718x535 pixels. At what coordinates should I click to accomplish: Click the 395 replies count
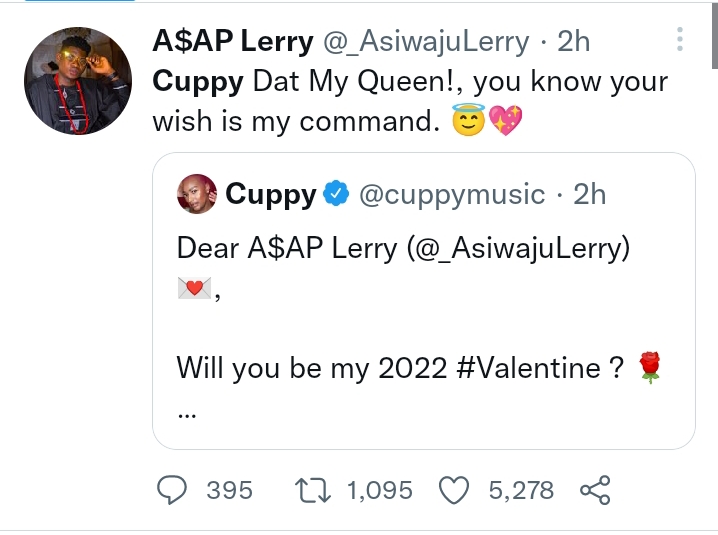point(229,490)
